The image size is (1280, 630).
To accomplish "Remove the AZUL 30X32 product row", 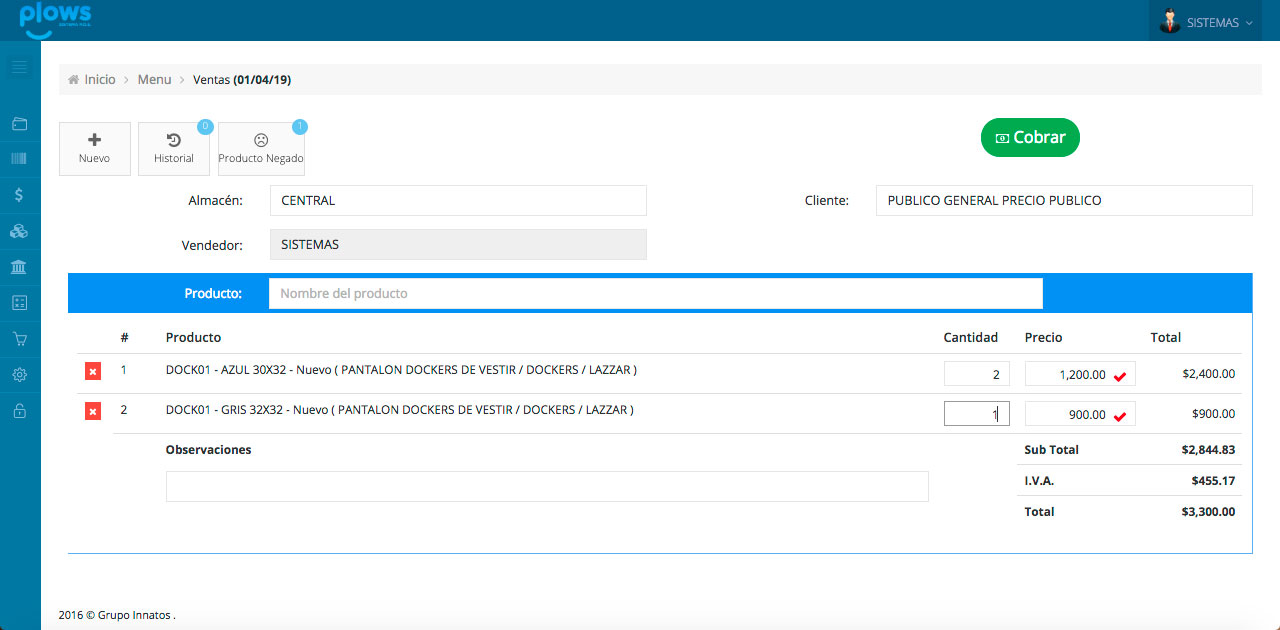I will [93, 371].
